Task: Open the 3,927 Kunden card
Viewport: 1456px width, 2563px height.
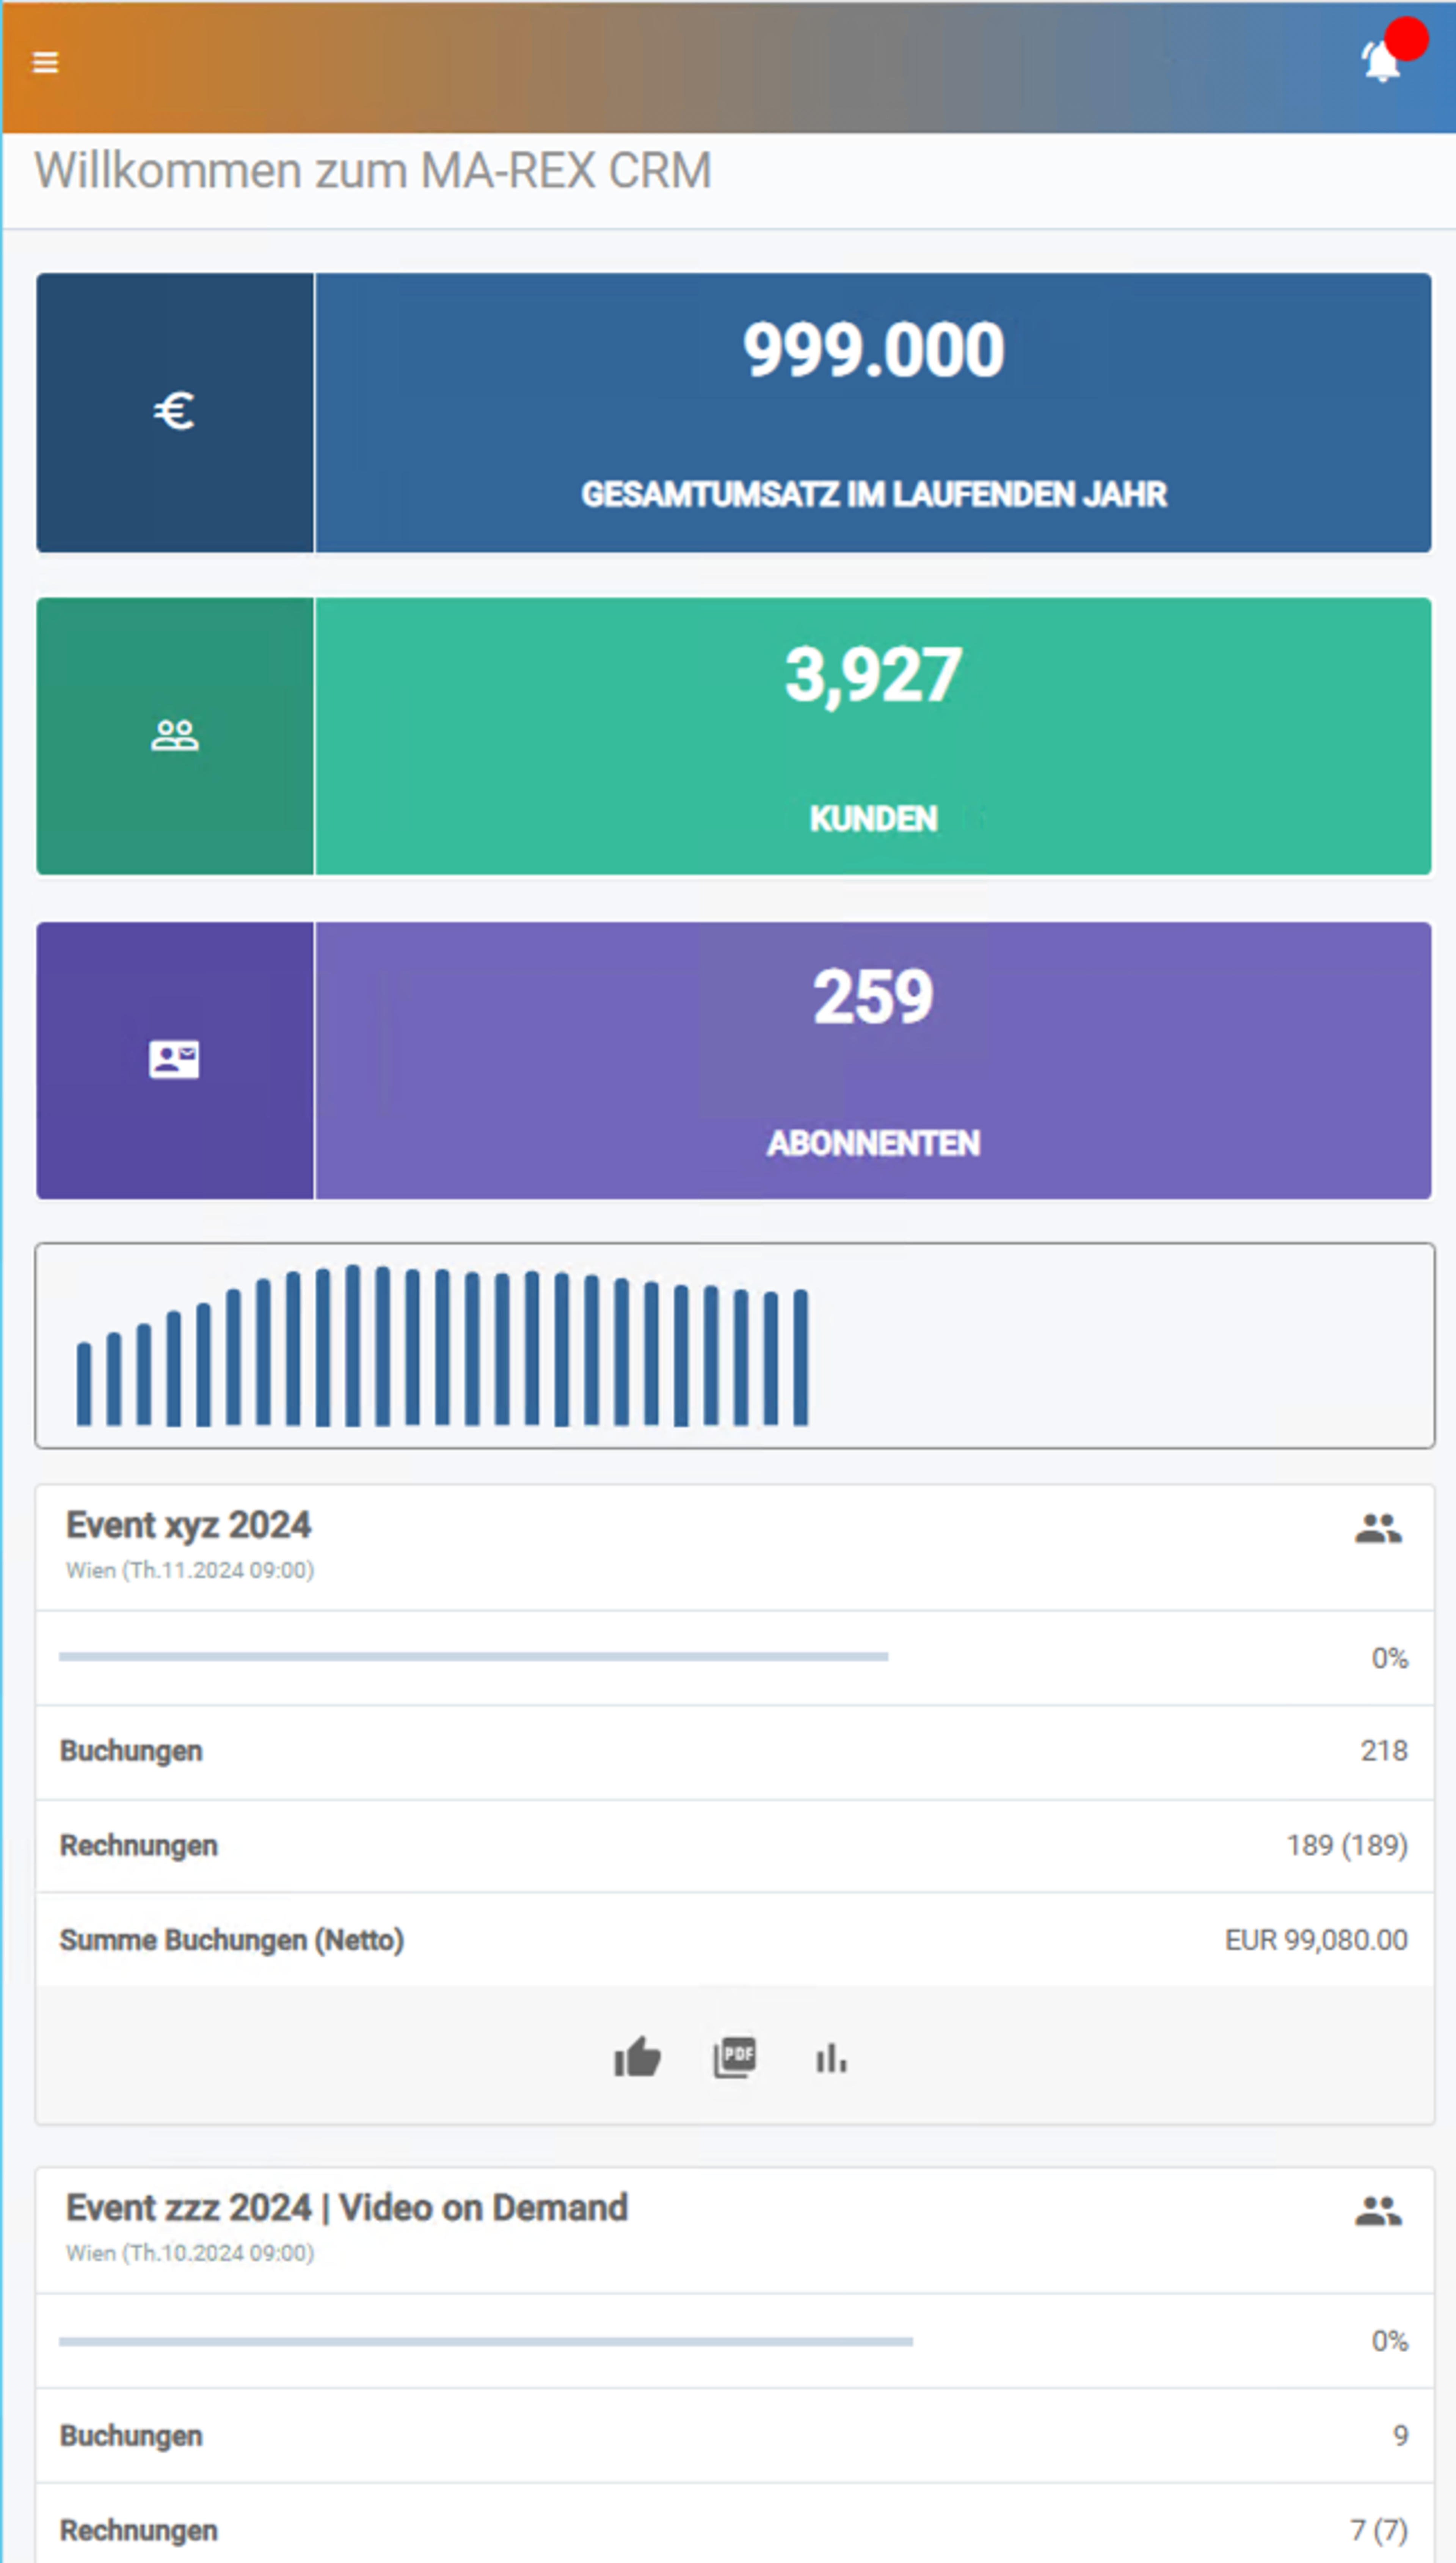Action: click(x=873, y=736)
